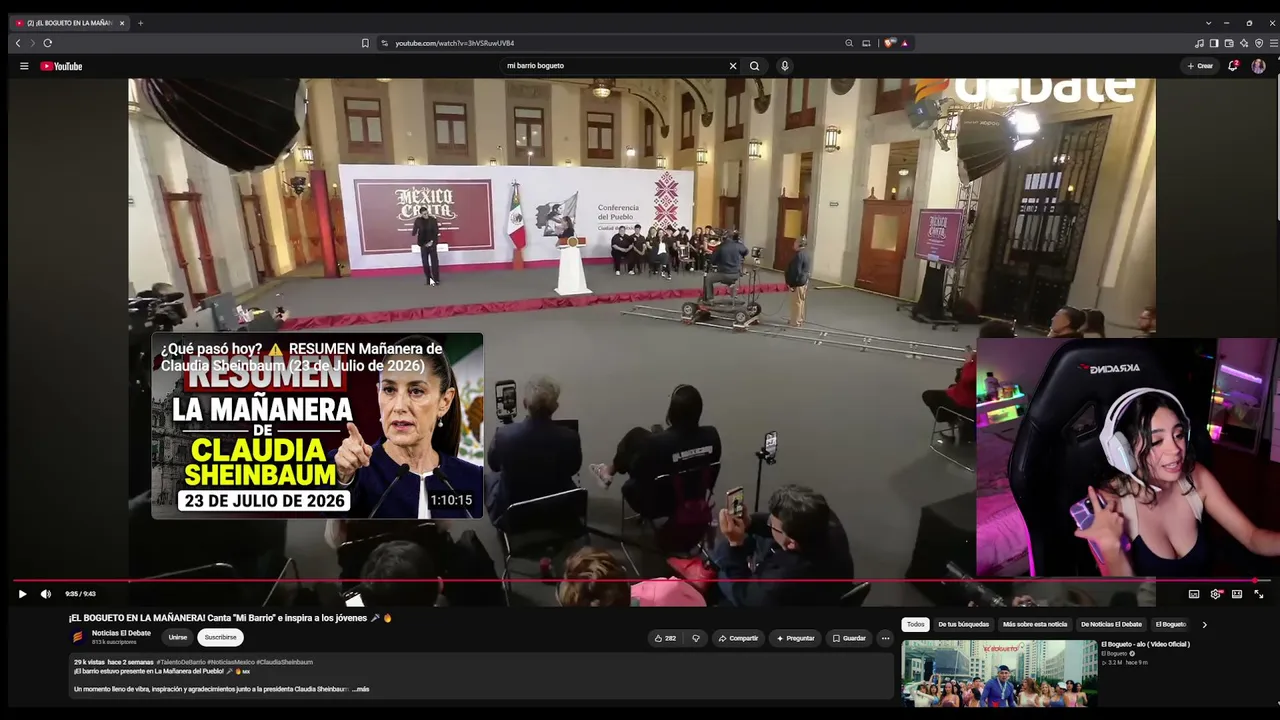Screen dimensions: 1280x720
Task: Open the zoom magnifier in the address bar
Action: pyautogui.click(x=849, y=43)
